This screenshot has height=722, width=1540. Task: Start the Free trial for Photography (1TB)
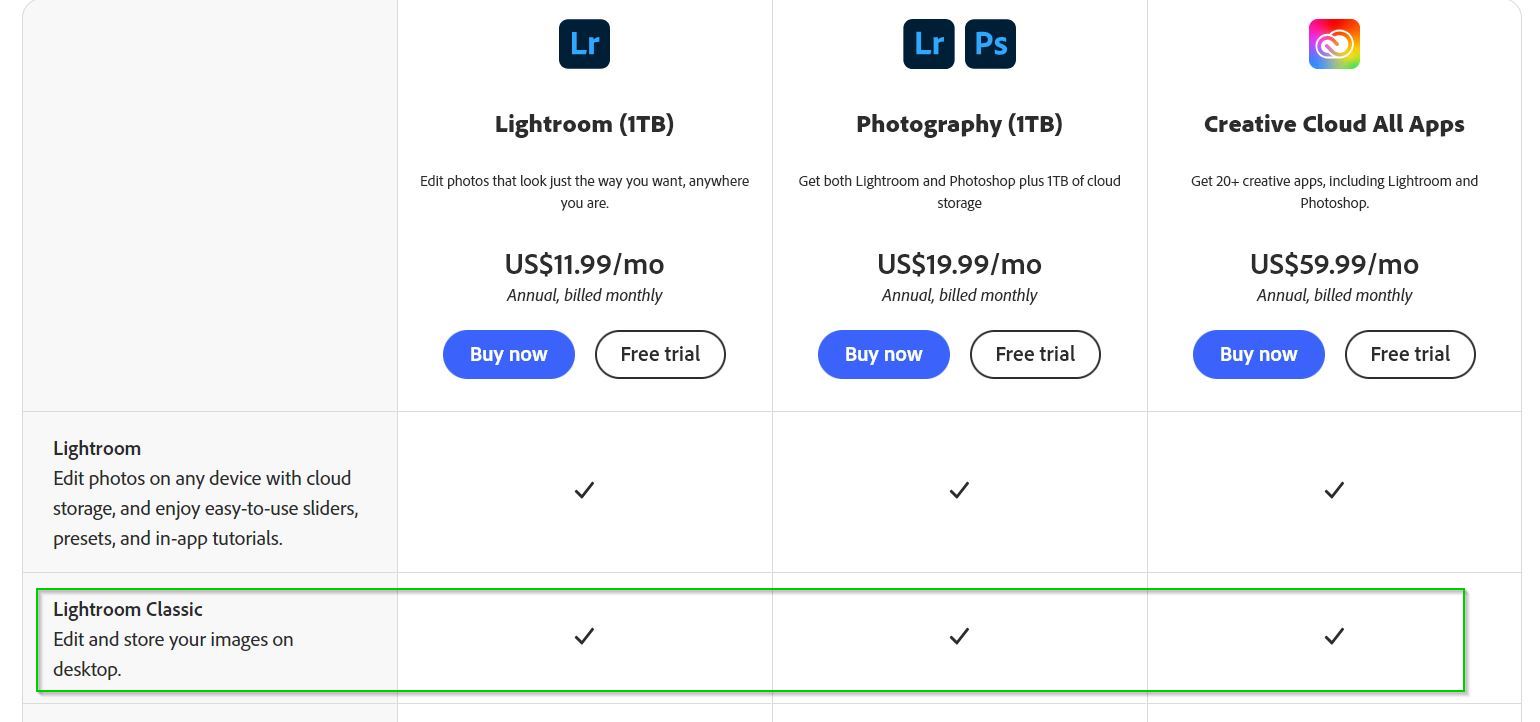point(1035,354)
